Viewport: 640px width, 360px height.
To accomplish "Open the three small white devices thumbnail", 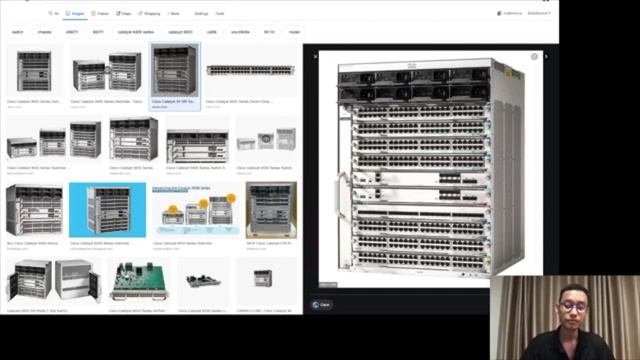I will coord(266,140).
